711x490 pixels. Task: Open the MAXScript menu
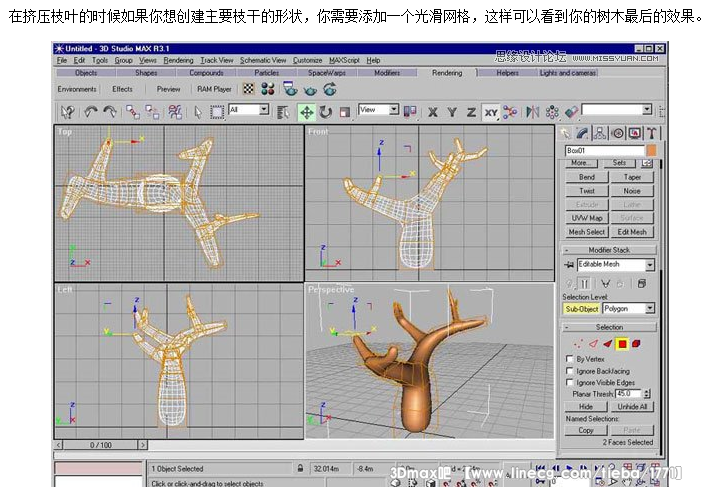pos(344,60)
